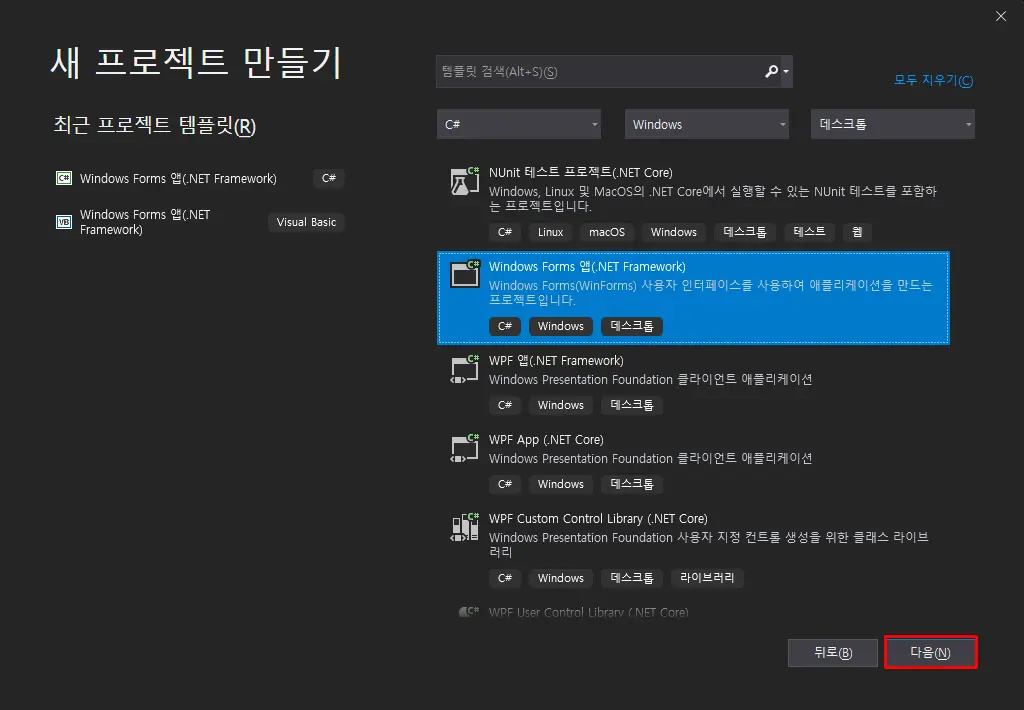Image resolution: width=1024 pixels, height=710 pixels.
Task: Click the recent Visual Basic Forms icon
Action: [x=63, y=222]
